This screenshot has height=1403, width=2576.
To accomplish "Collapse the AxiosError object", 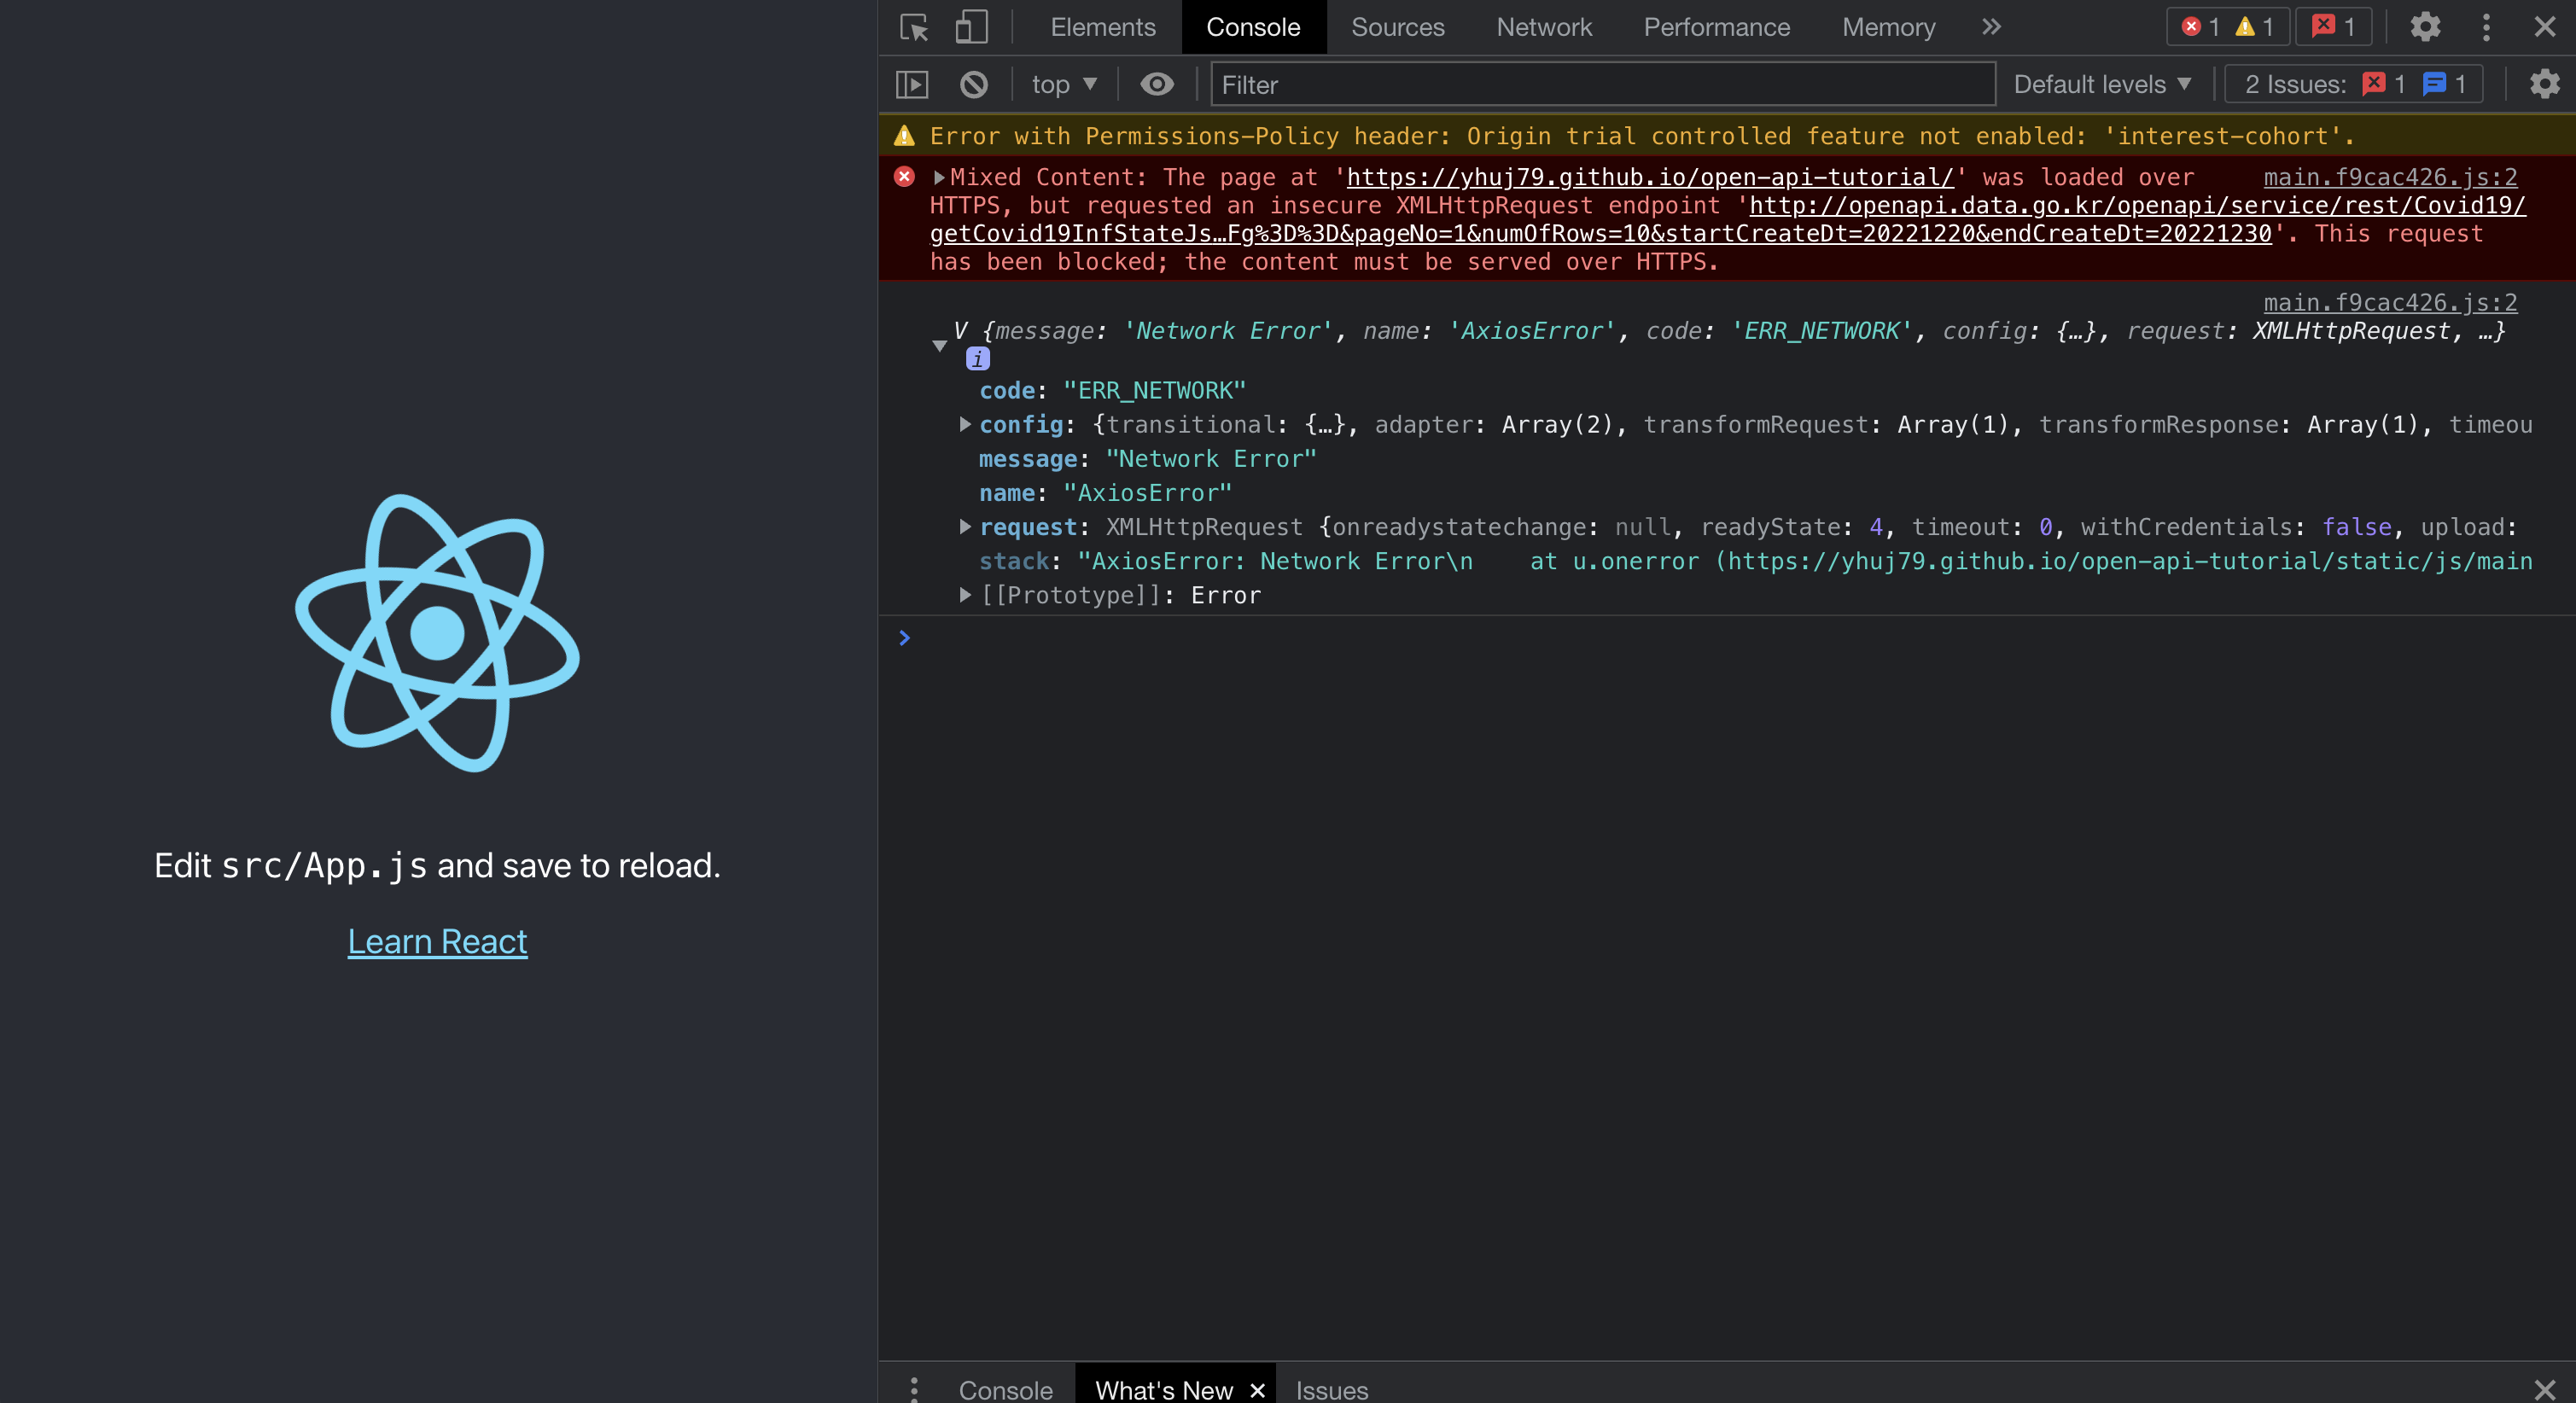I will click(939, 345).
